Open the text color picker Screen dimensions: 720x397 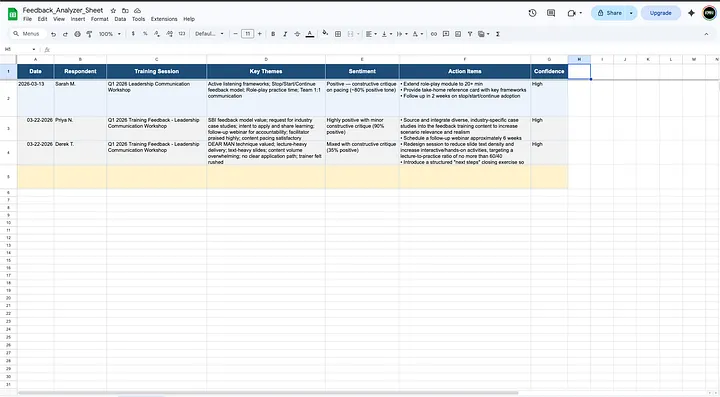click(x=310, y=34)
